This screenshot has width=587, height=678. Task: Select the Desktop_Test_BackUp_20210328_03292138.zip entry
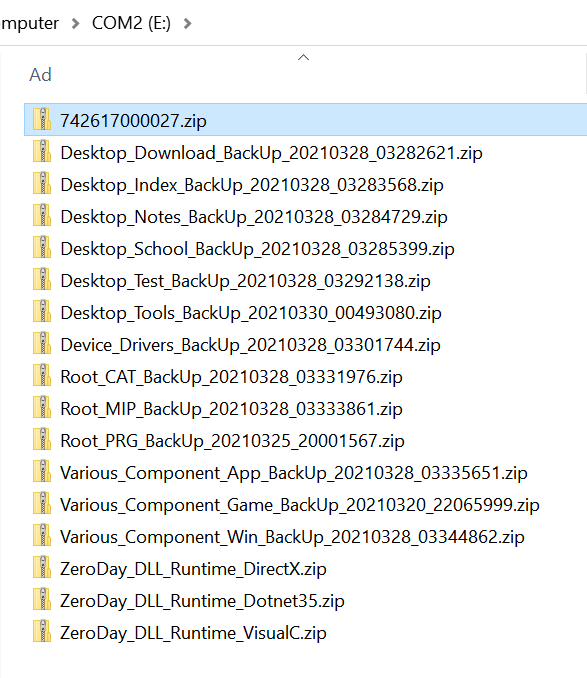click(x=246, y=281)
